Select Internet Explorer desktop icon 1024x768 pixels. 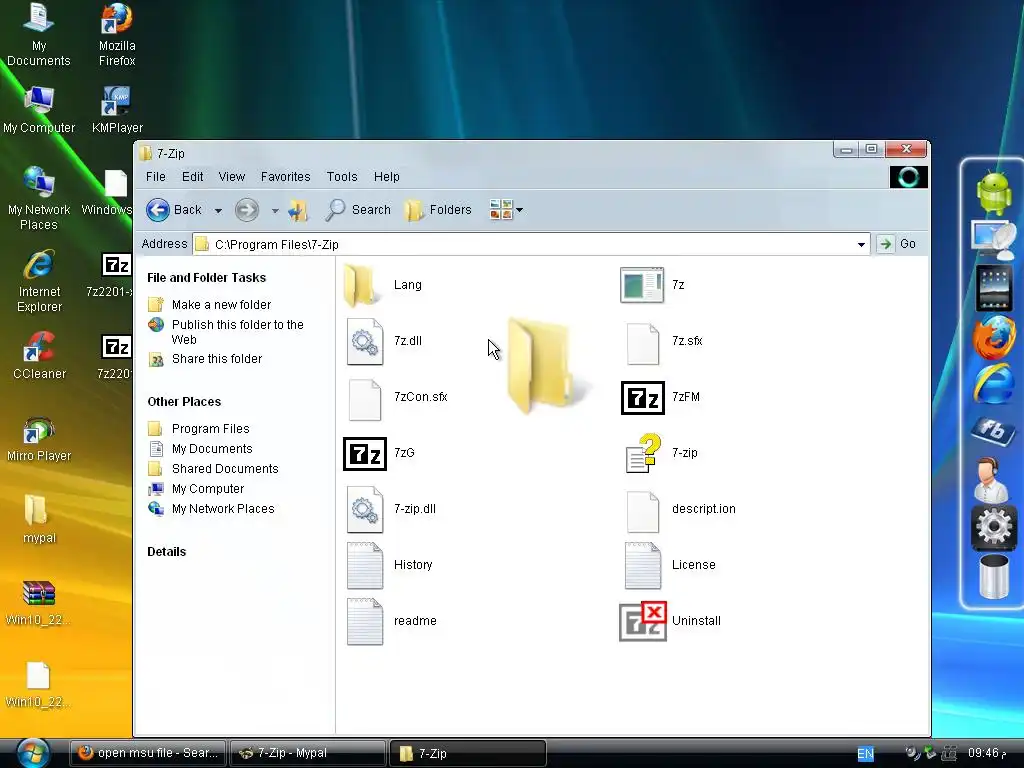click(x=39, y=281)
